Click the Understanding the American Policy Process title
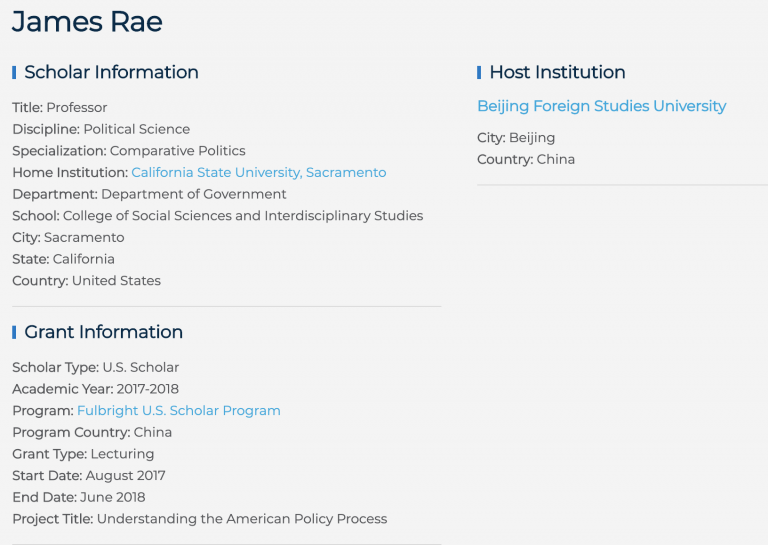This screenshot has height=545, width=768. [241, 519]
